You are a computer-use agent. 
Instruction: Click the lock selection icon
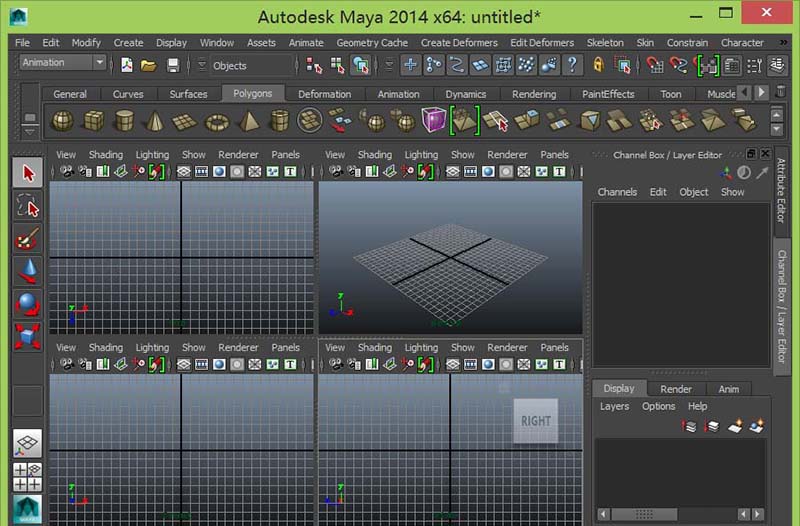click(x=598, y=65)
